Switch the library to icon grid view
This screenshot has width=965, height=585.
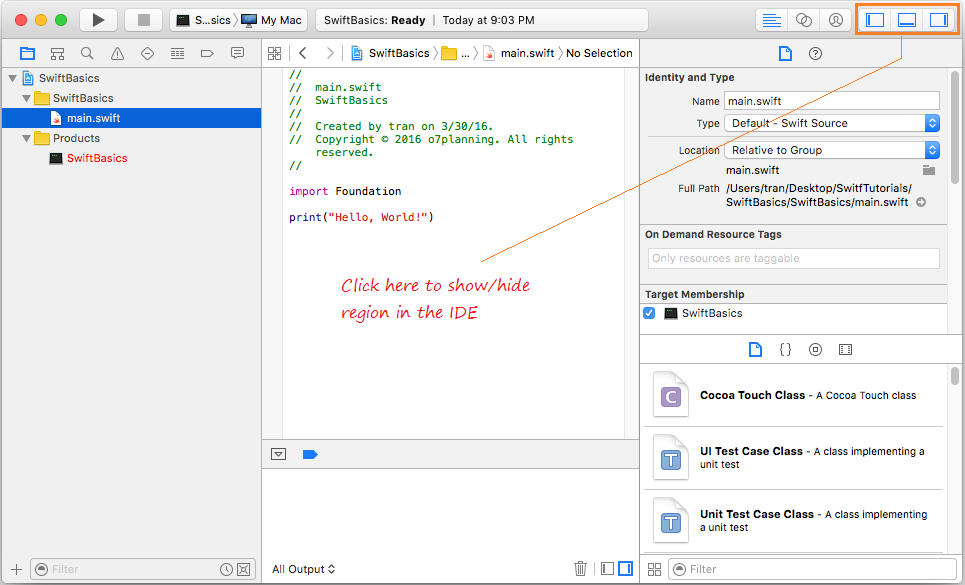654,570
